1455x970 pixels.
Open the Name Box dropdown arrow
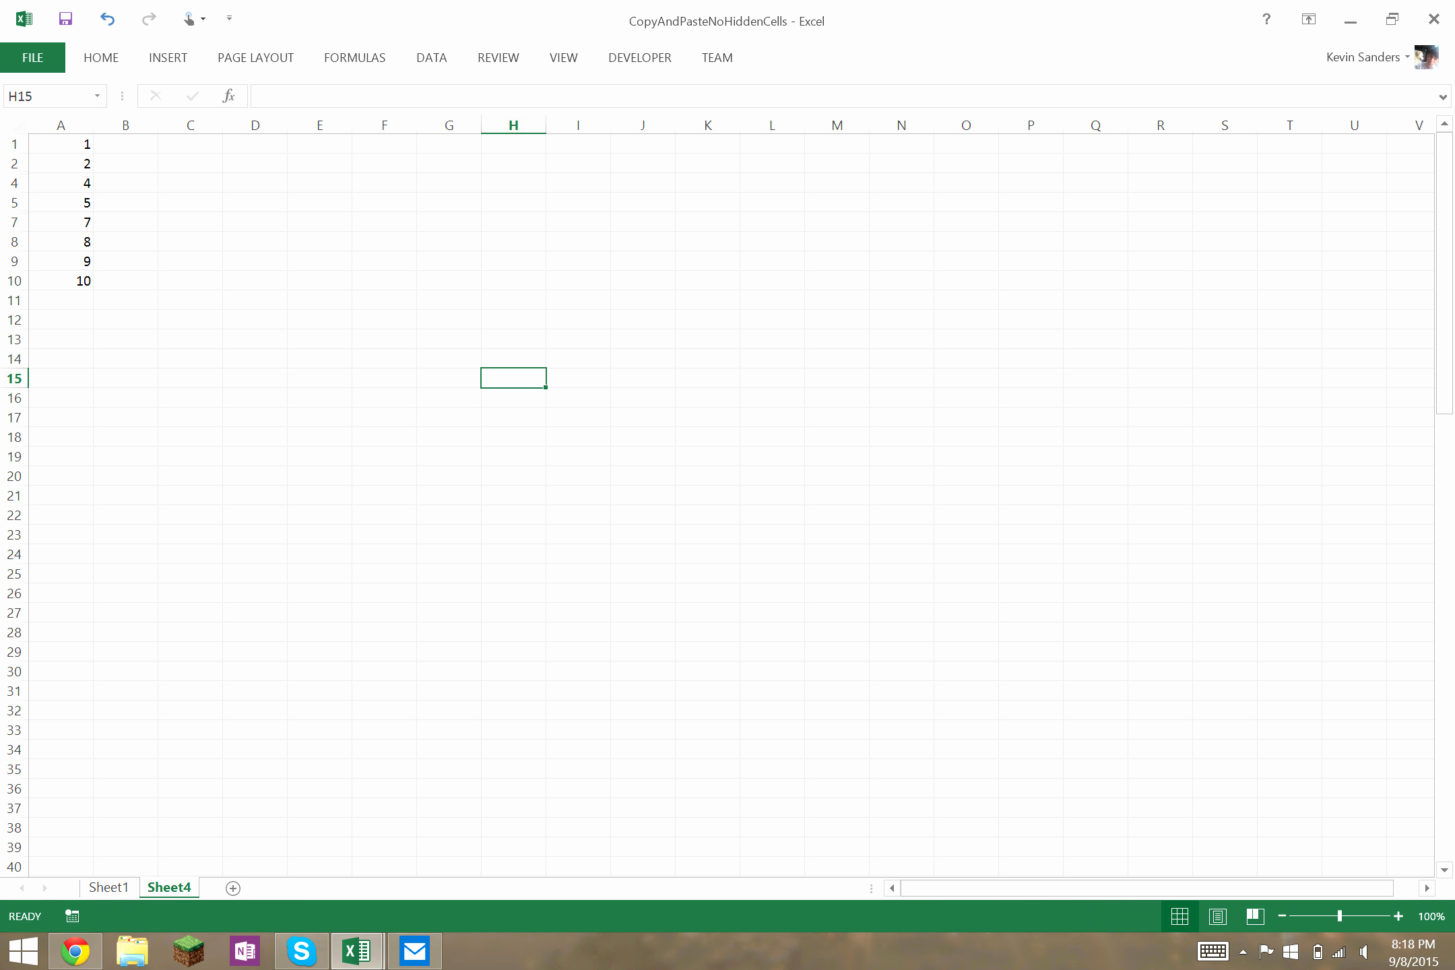tap(96, 95)
